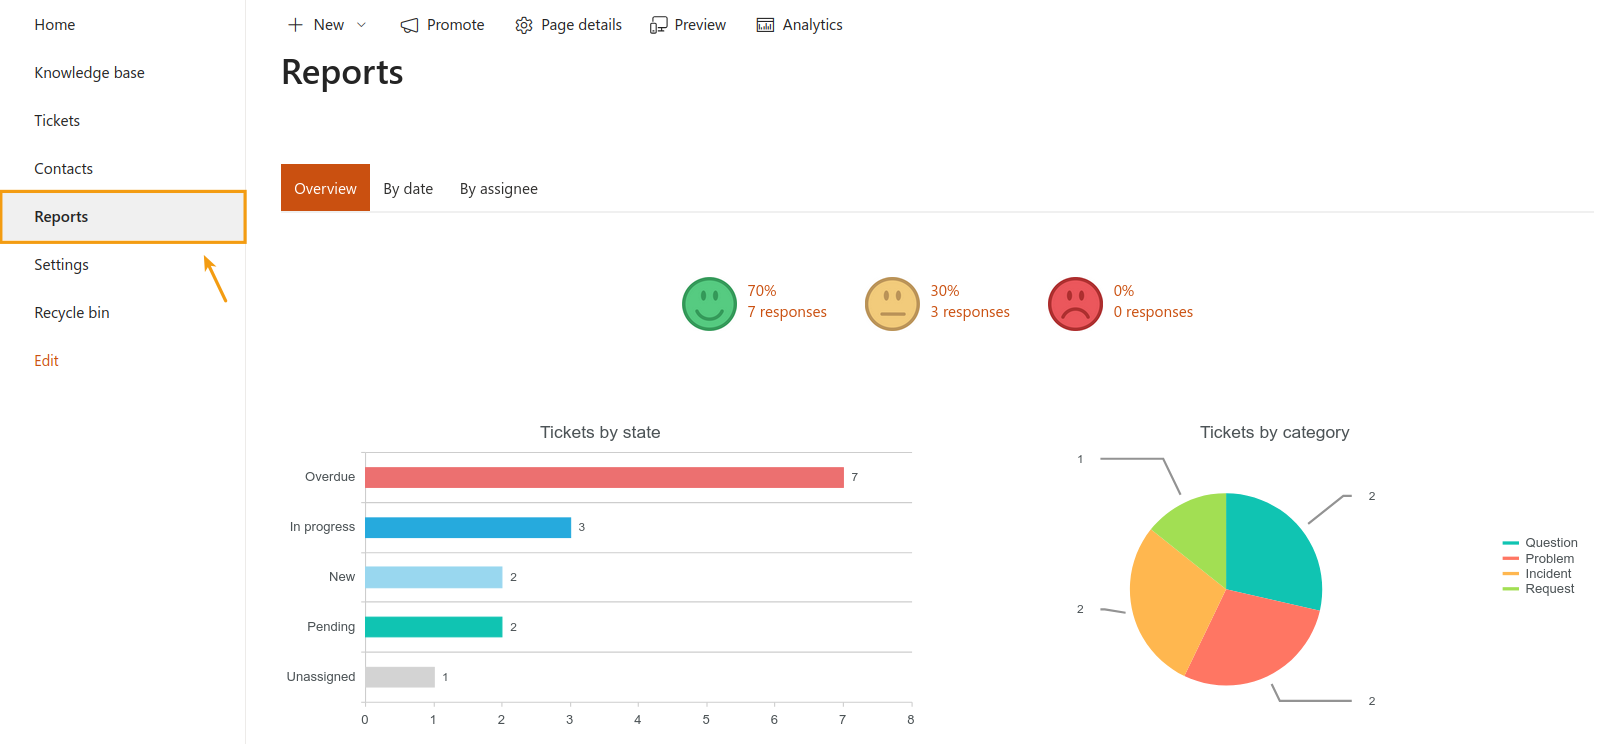
Task: Click the Promote megaphone icon
Action: 409,25
